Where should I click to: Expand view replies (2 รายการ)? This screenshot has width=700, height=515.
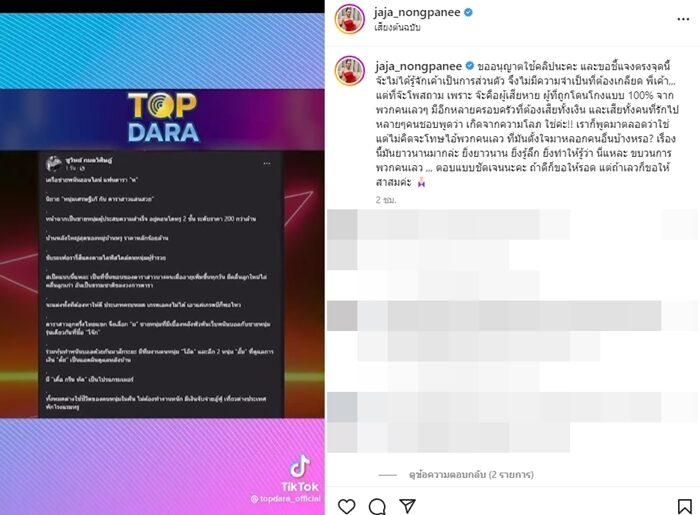tap(471, 474)
